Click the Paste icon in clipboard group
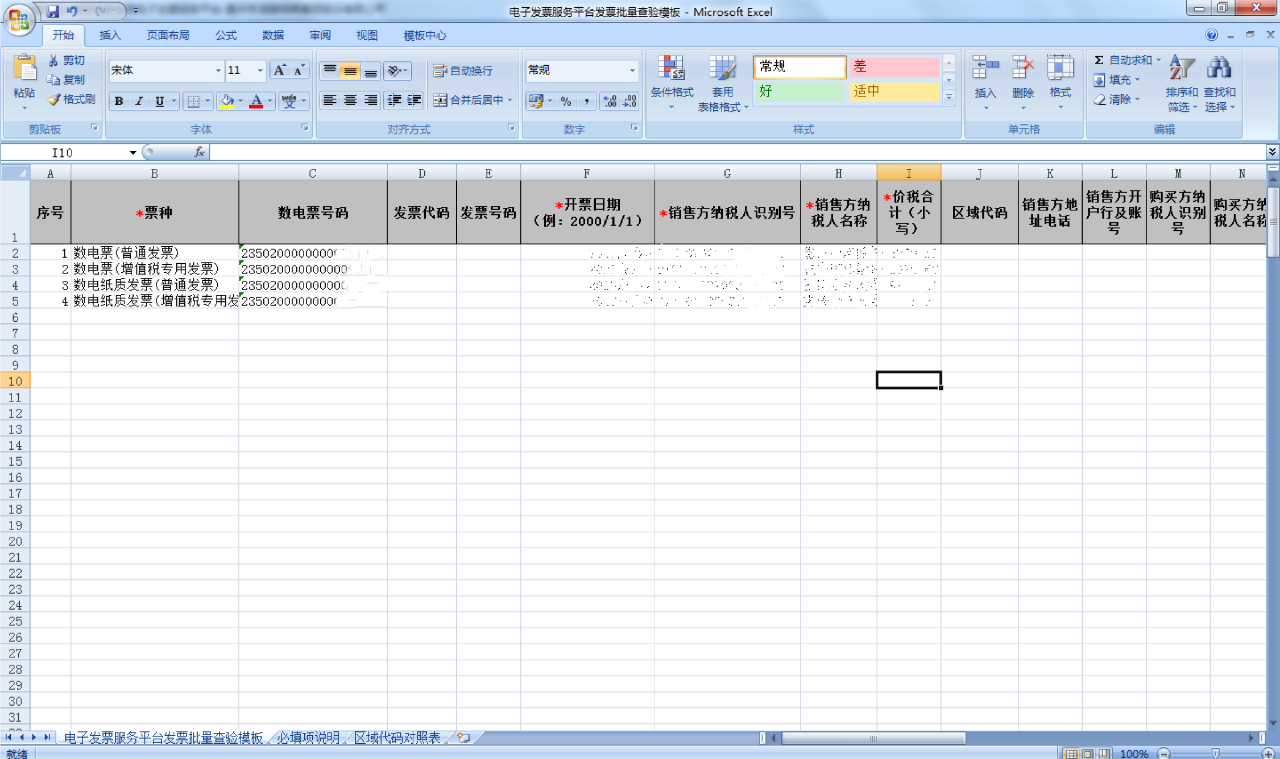1280x759 pixels. pyautogui.click(x=24, y=70)
